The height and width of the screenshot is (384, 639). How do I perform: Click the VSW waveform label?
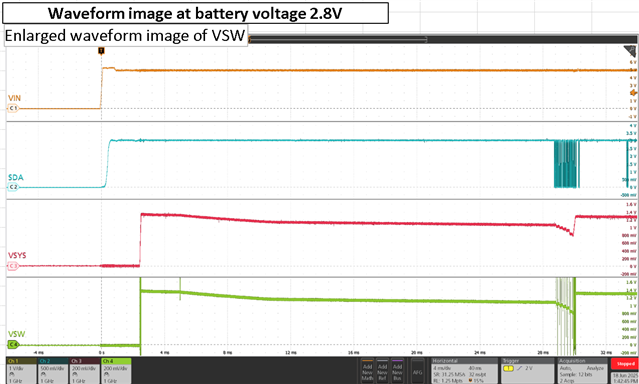(16, 334)
